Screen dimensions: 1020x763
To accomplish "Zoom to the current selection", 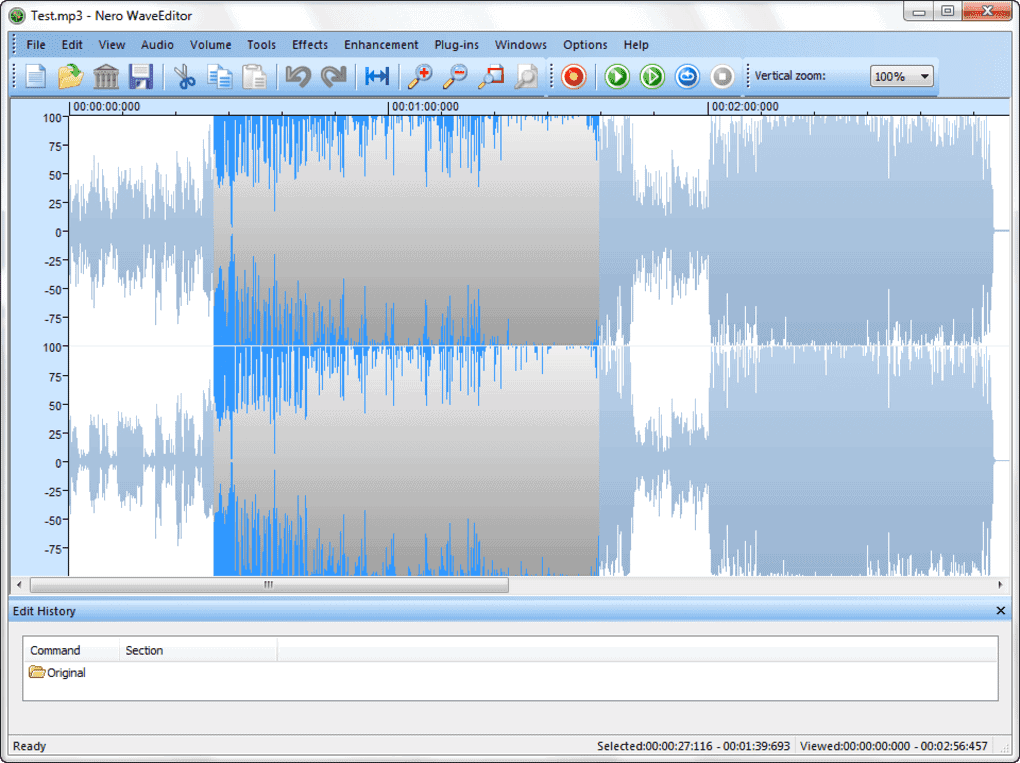I will 490,76.
